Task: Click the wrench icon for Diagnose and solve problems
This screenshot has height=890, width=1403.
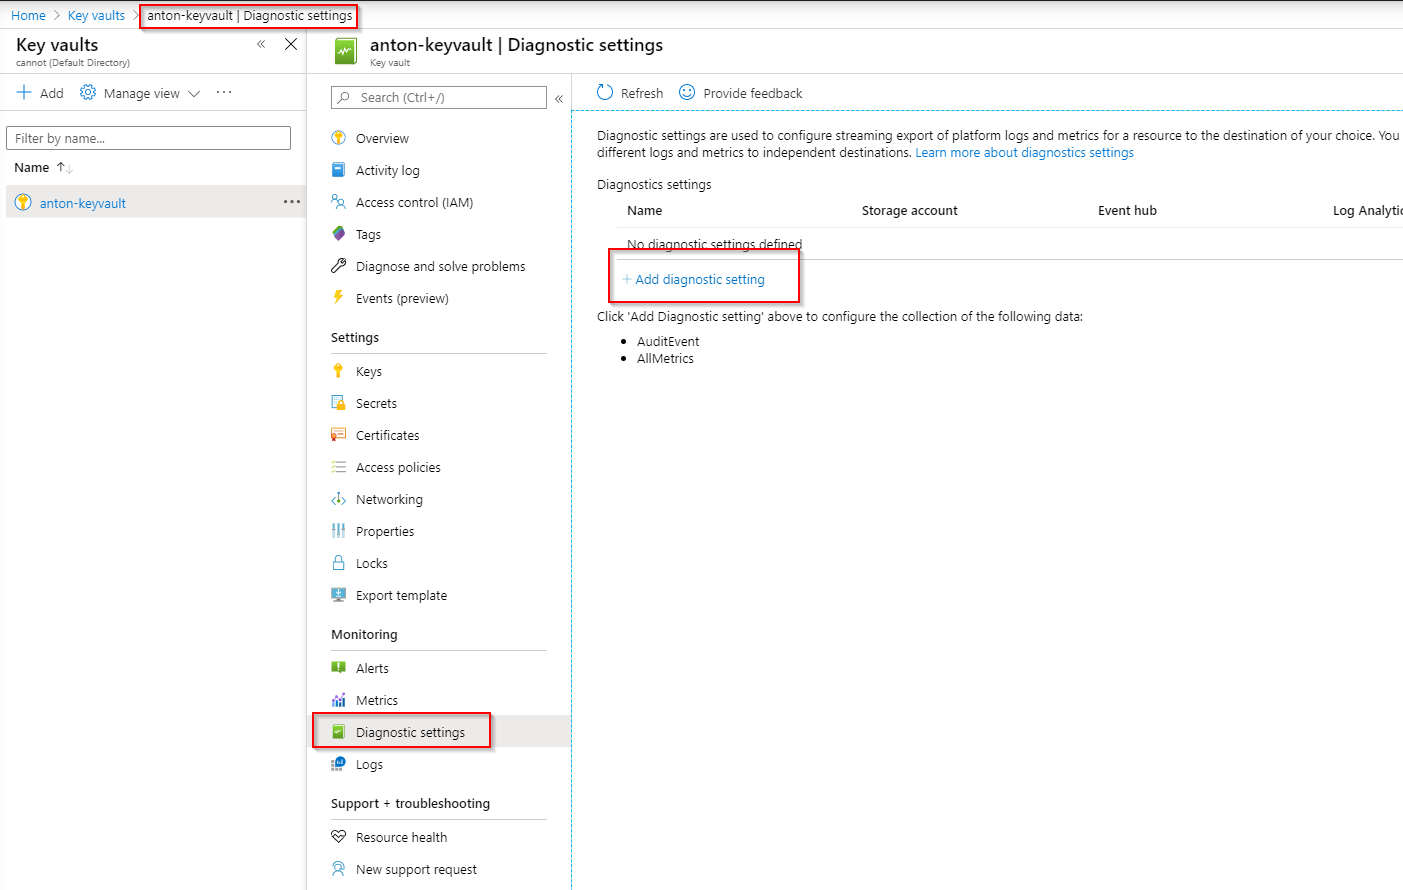Action: point(338,266)
